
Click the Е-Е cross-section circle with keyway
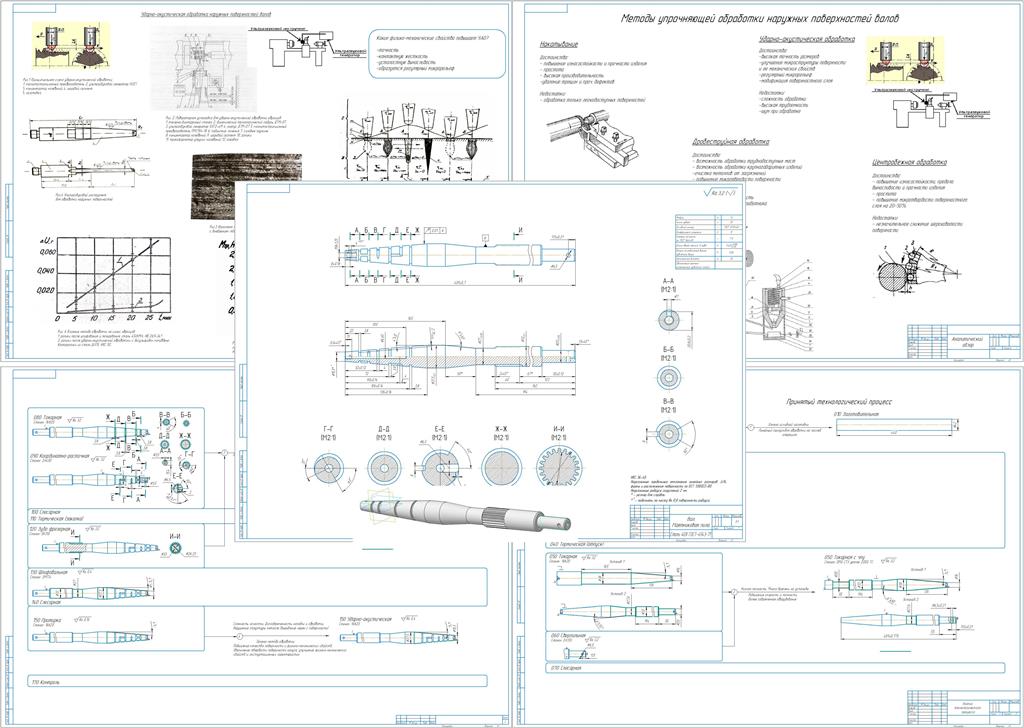pyautogui.click(x=438, y=468)
